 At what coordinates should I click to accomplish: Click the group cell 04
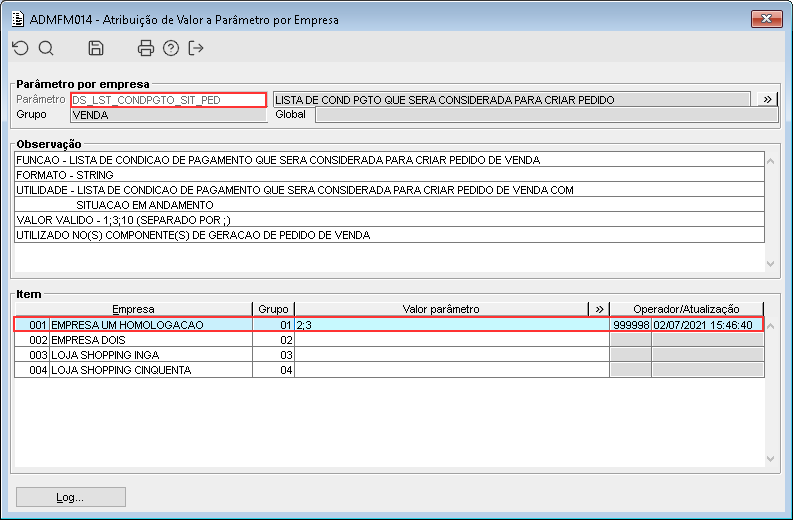click(x=274, y=370)
